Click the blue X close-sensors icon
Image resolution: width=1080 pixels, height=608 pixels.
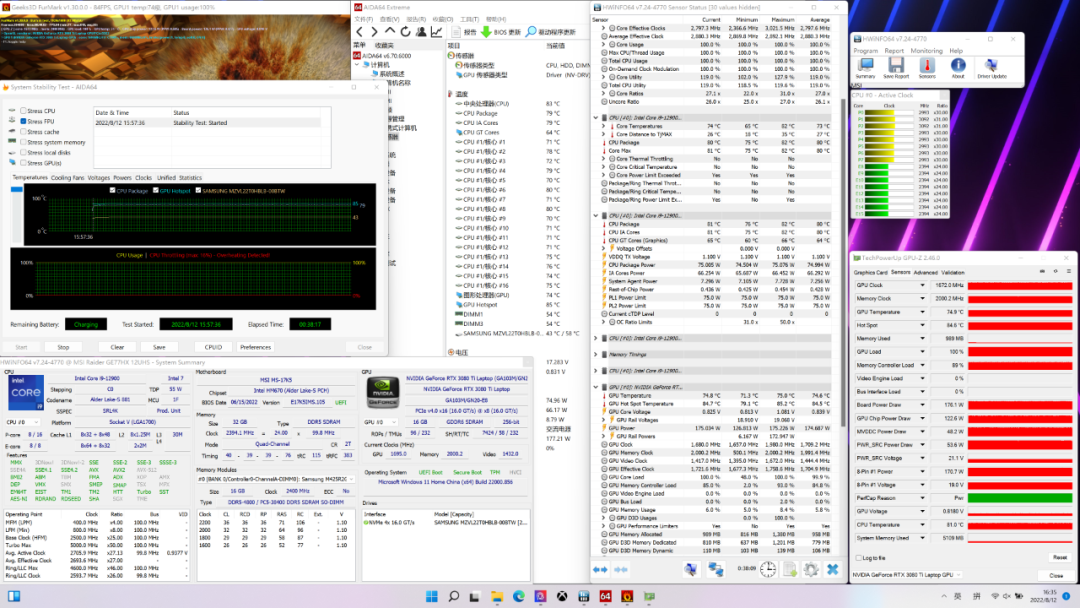click(832, 569)
